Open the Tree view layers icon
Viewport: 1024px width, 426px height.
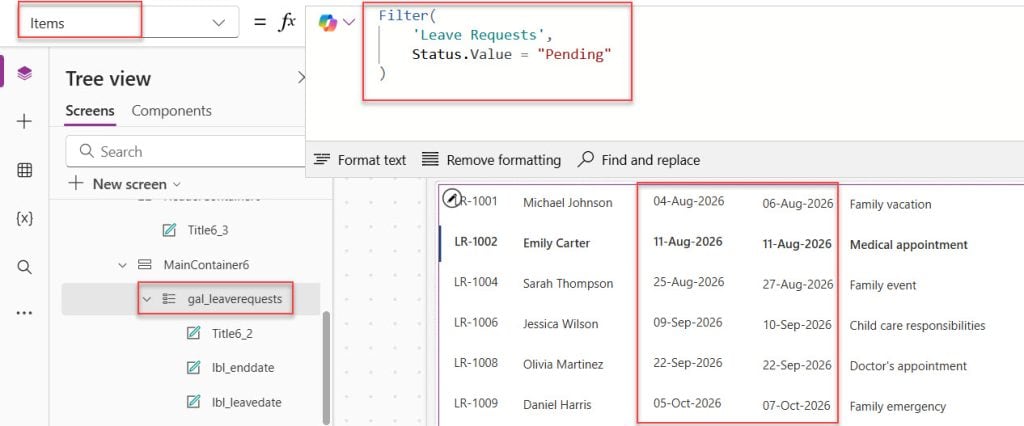[24, 73]
